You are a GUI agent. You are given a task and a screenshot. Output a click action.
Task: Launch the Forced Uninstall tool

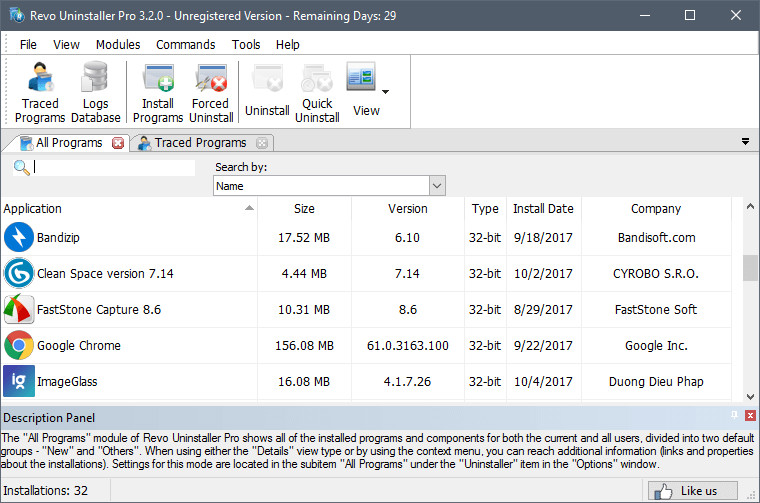point(211,93)
